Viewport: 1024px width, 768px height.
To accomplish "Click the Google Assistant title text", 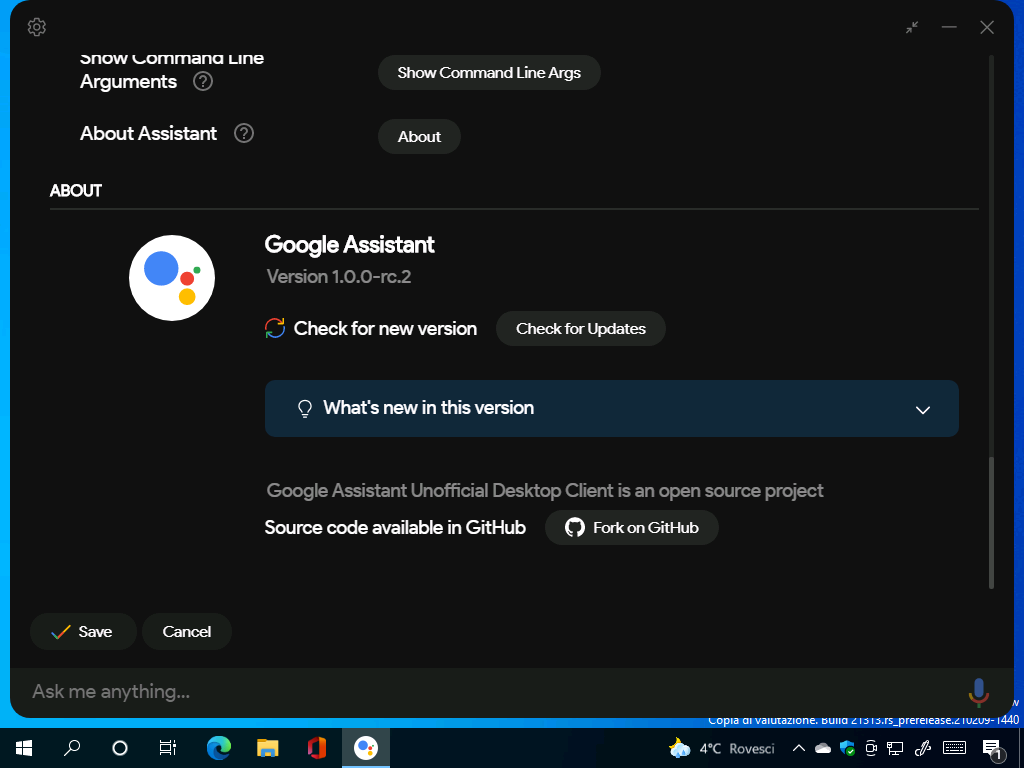I will [x=349, y=244].
